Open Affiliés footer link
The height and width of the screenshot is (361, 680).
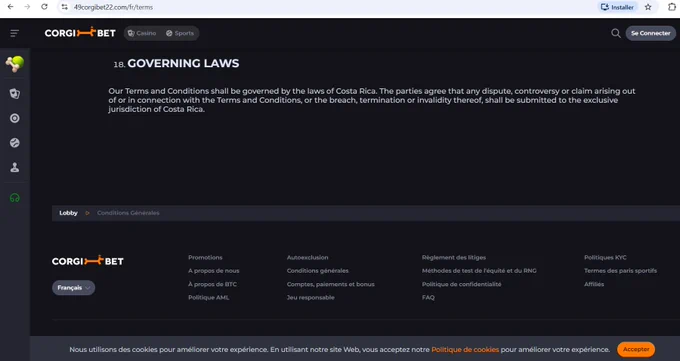(594, 284)
